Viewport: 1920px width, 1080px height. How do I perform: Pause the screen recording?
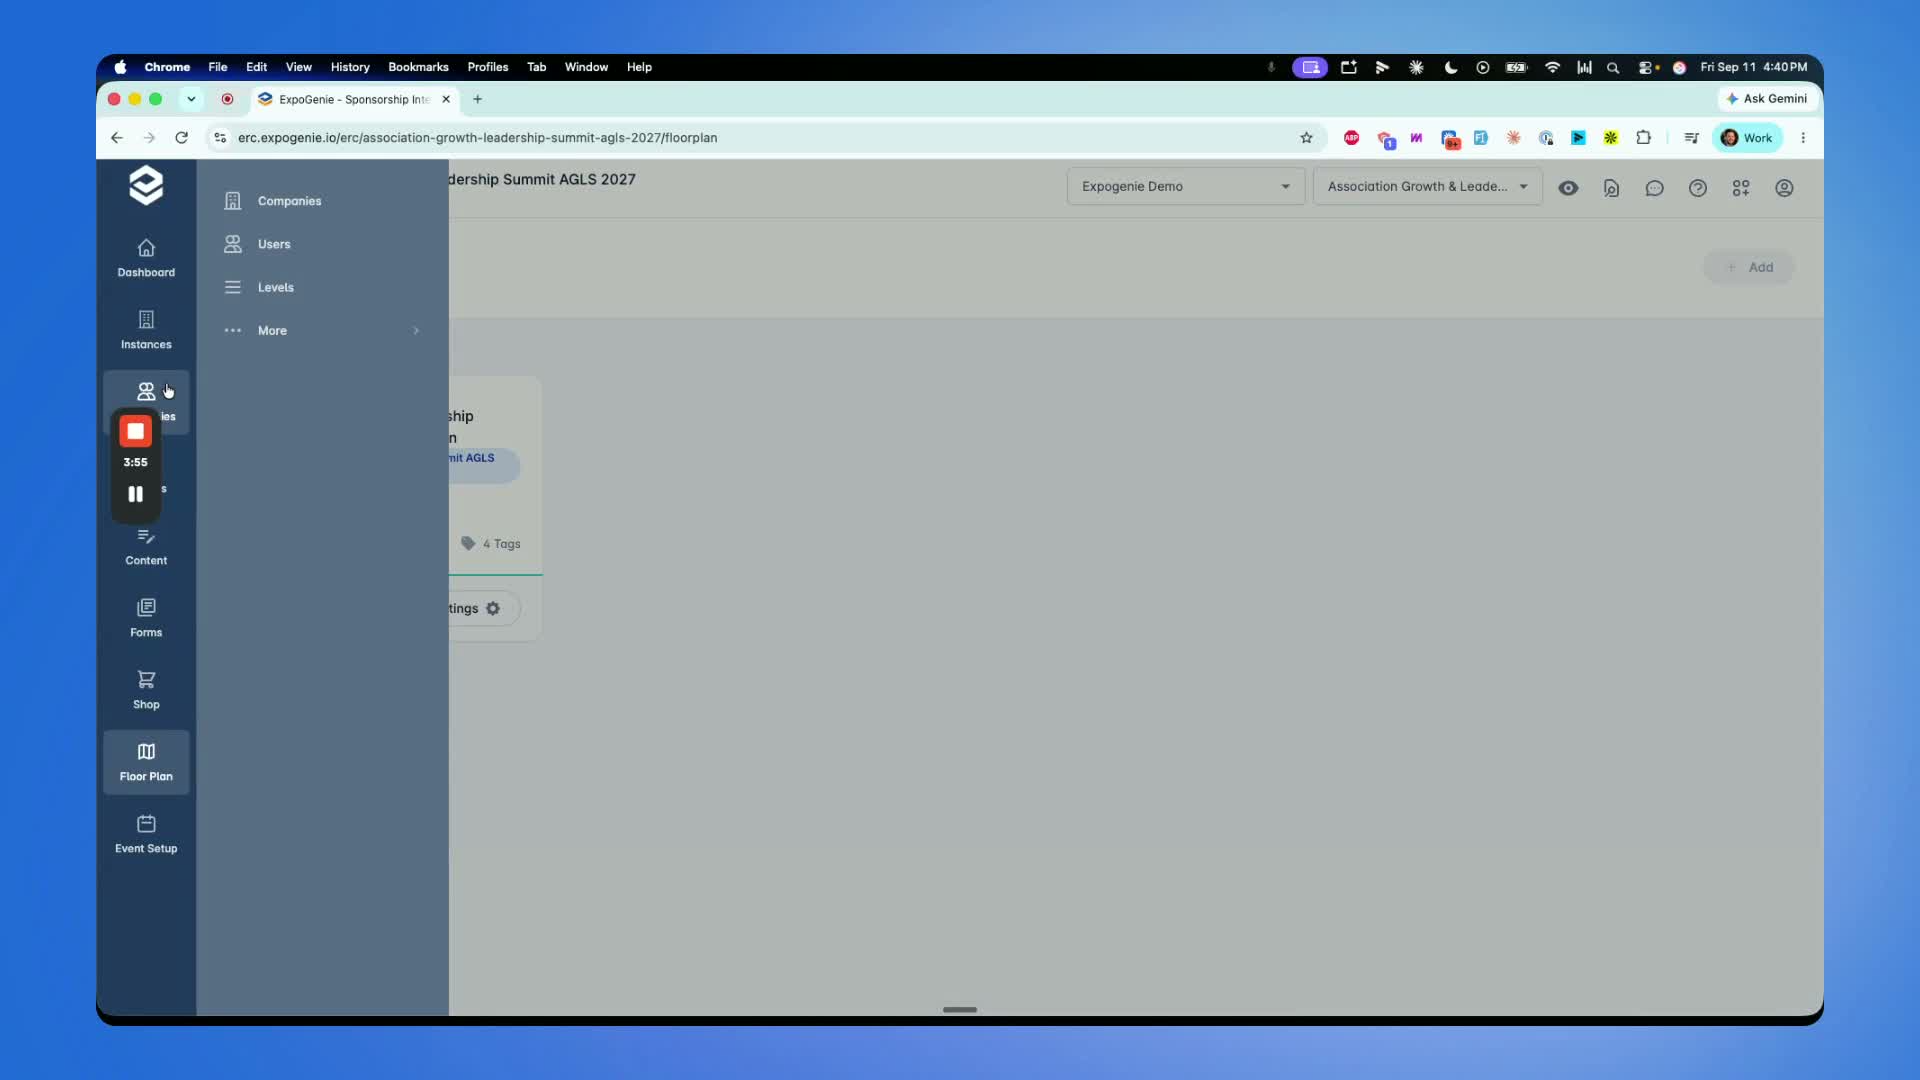(x=135, y=494)
